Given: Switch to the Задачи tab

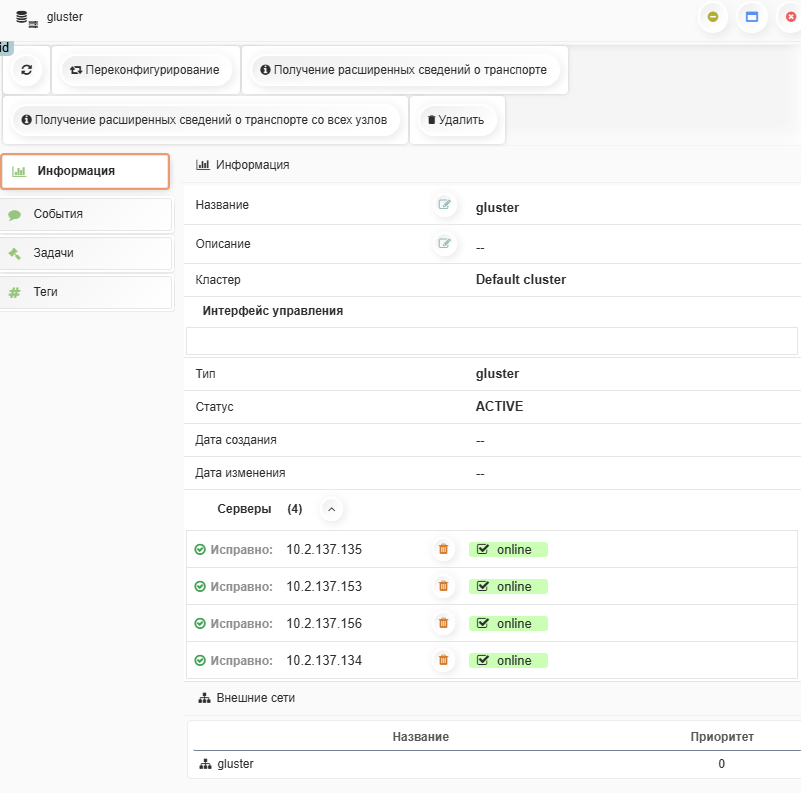Looking at the screenshot, I should coord(86,253).
